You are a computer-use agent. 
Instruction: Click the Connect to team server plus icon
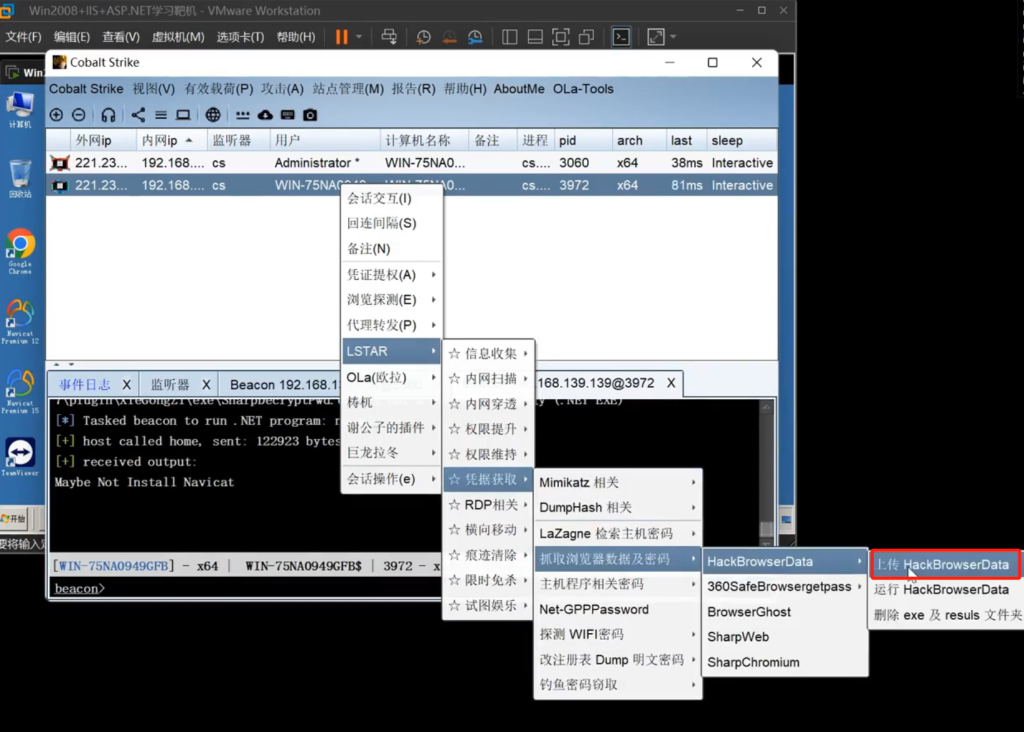[x=56, y=115]
